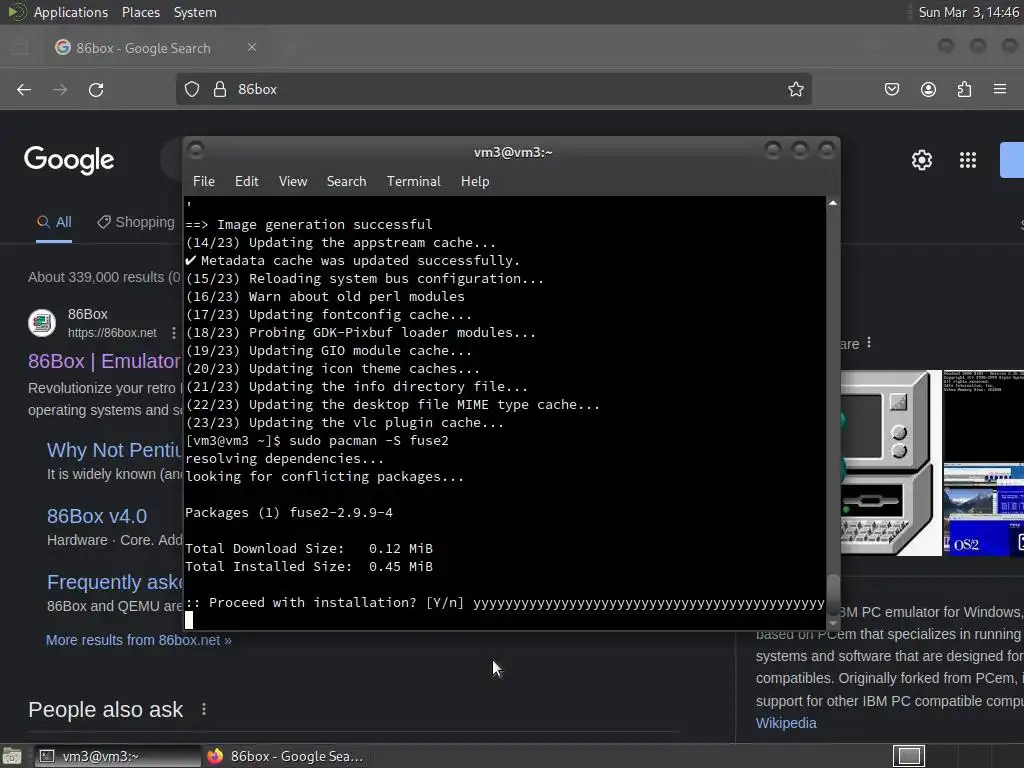Select the 86box Google Search browser tab
Image resolution: width=1024 pixels, height=768 pixels.
click(x=155, y=48)
